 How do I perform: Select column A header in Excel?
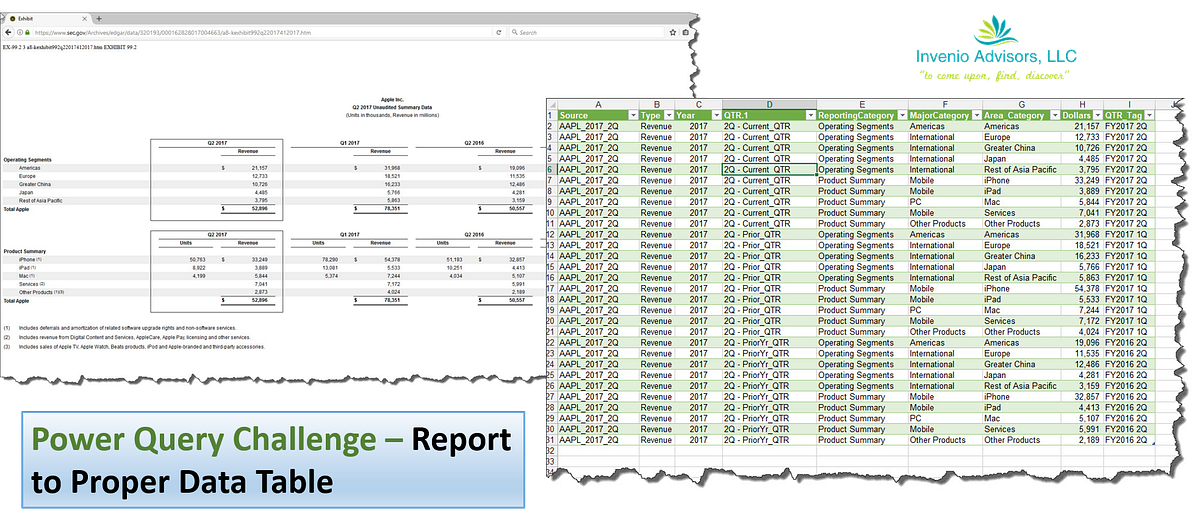(x=598, y=104)
